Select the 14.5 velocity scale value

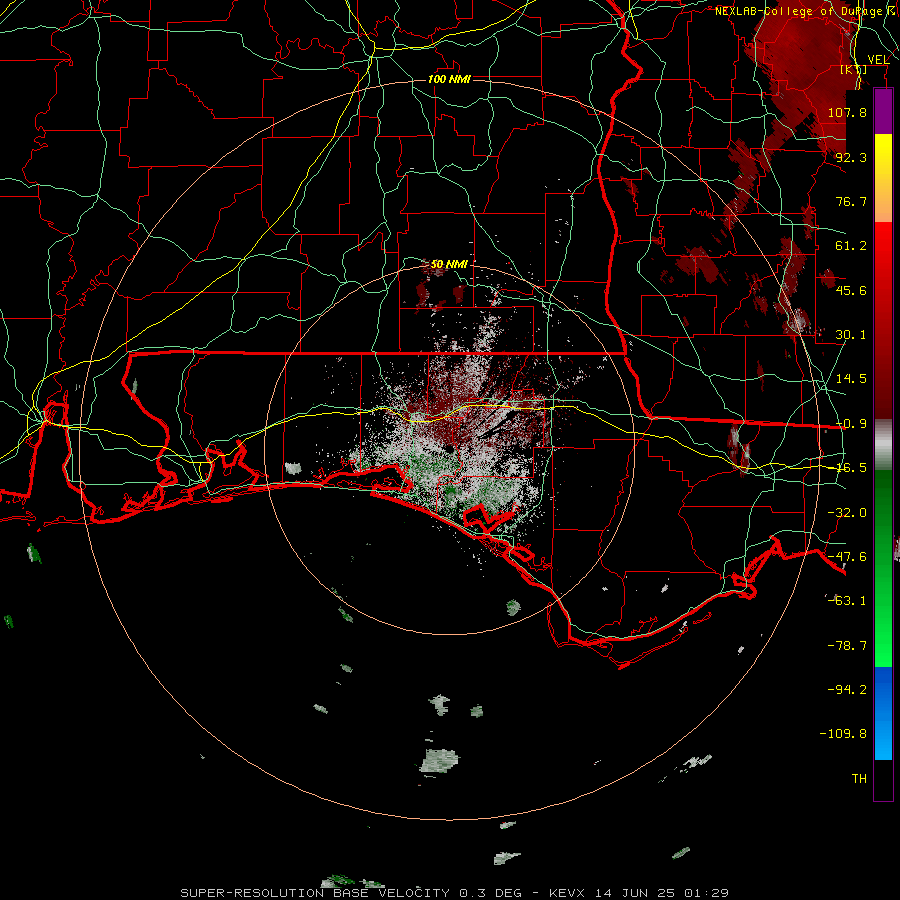click(851, 379)
